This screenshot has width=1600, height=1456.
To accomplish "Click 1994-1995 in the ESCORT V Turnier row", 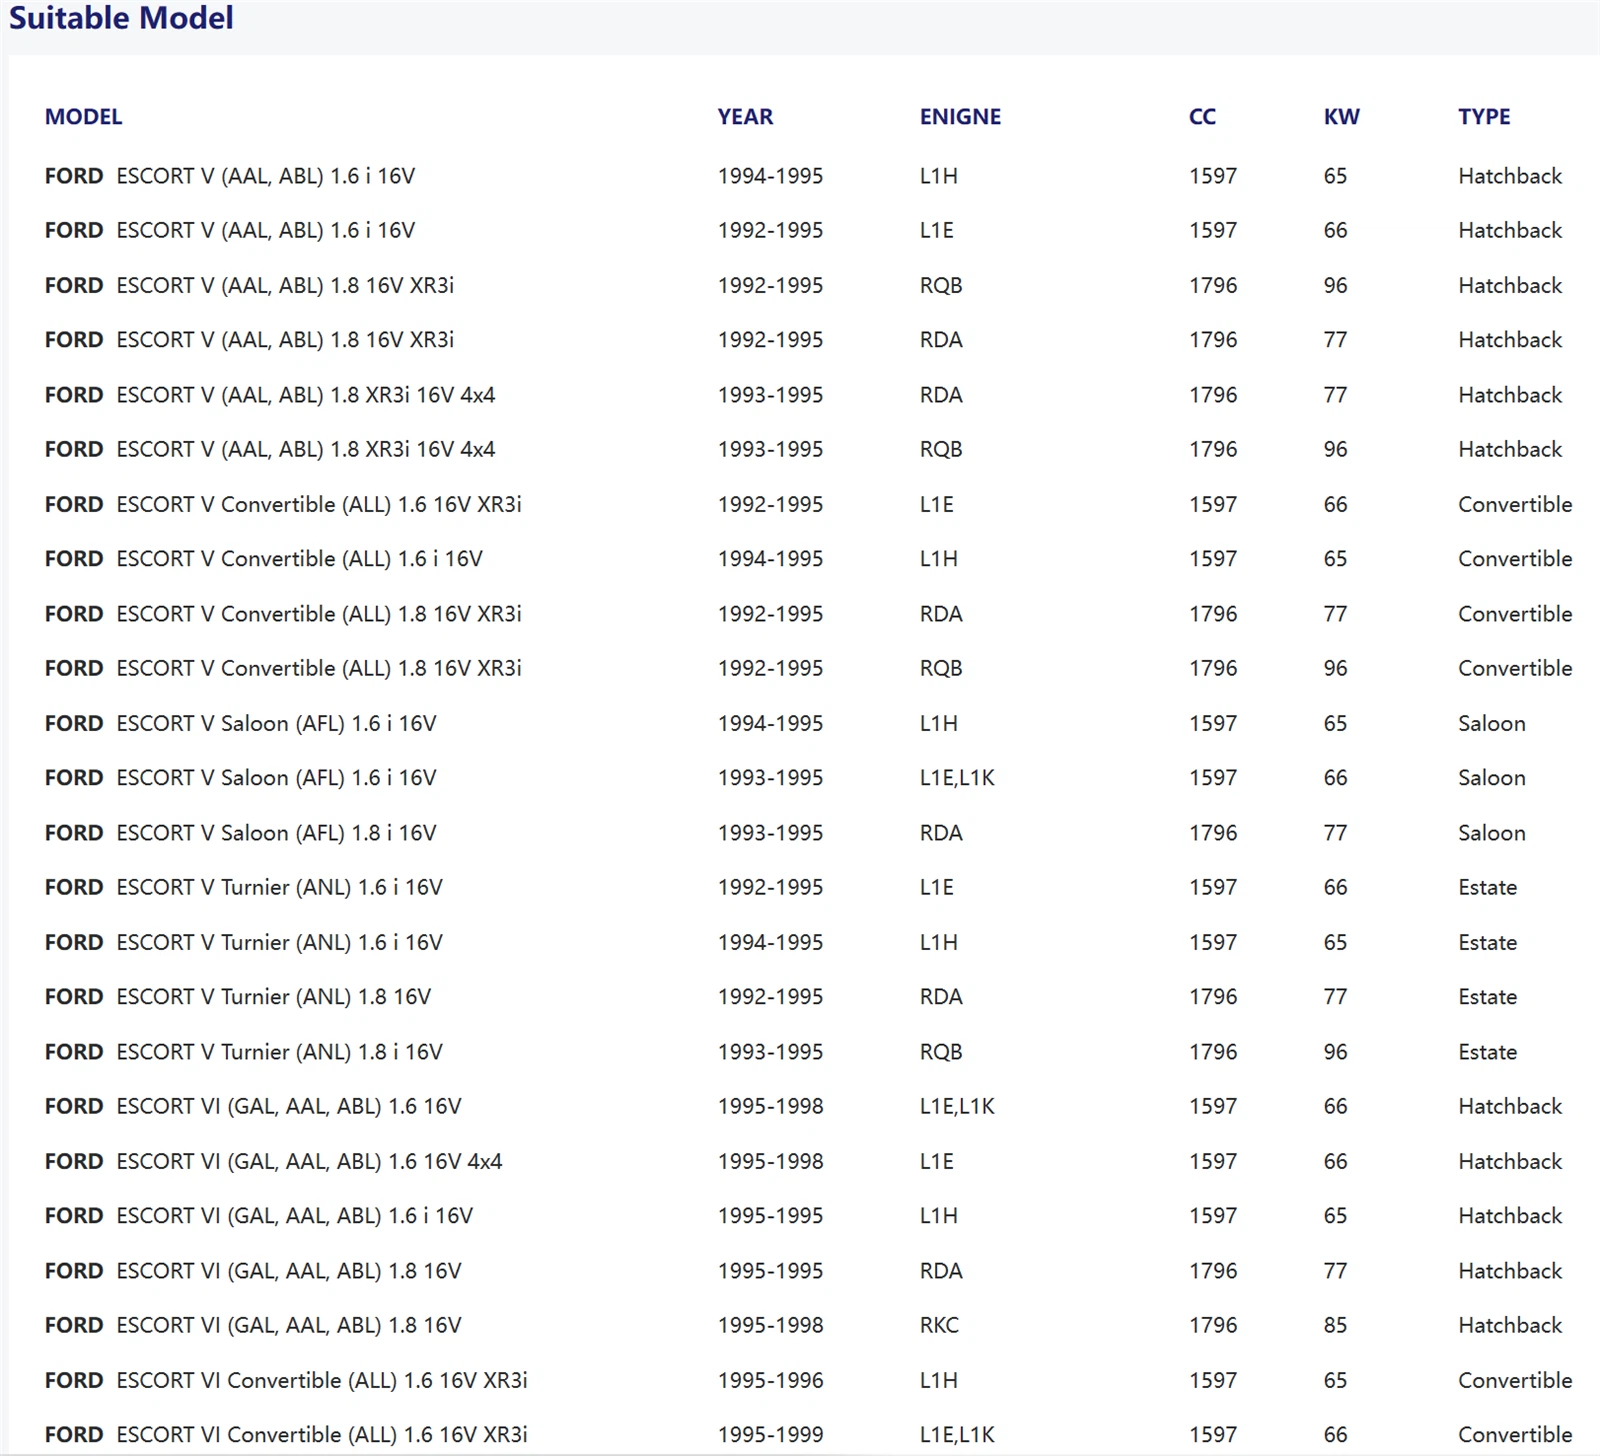I will (x=770, y=942).
